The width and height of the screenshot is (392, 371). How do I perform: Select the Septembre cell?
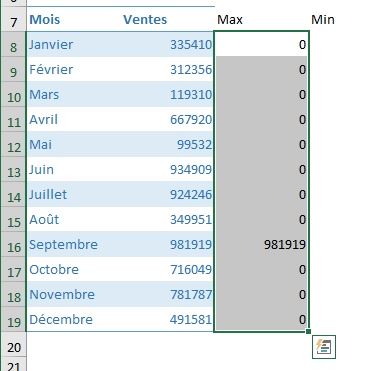tap(74, 244)
